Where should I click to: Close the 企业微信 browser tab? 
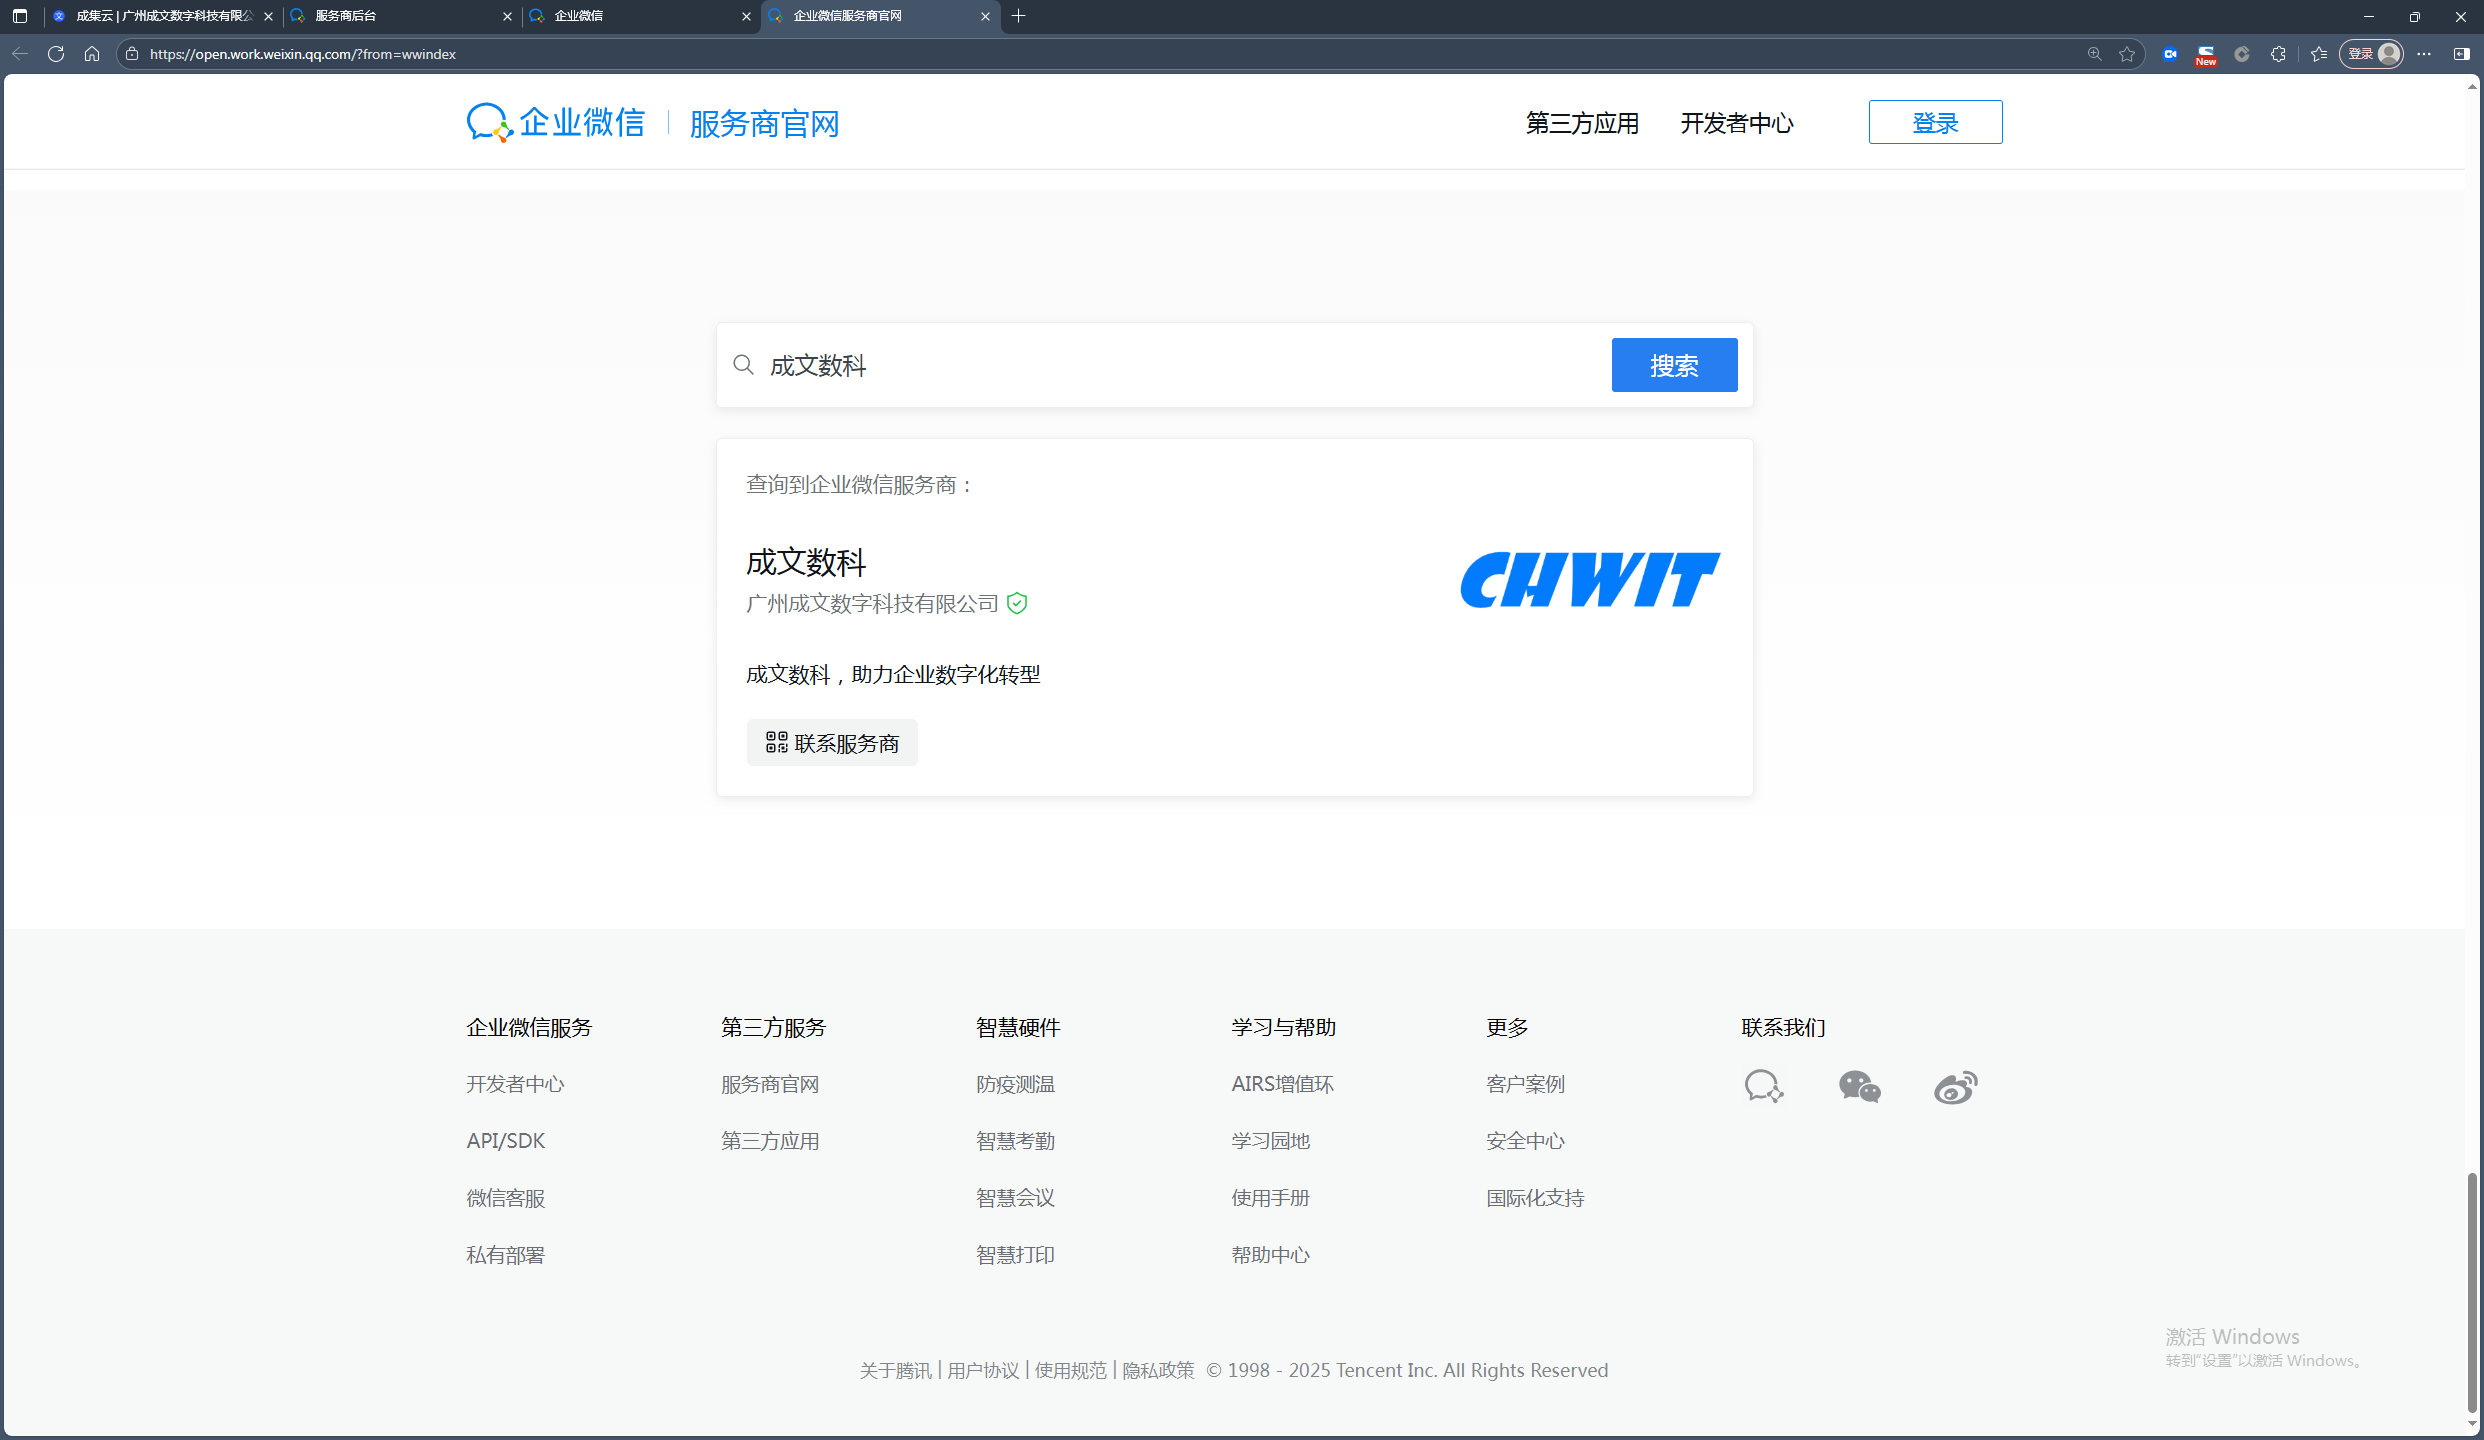(746, 16)
